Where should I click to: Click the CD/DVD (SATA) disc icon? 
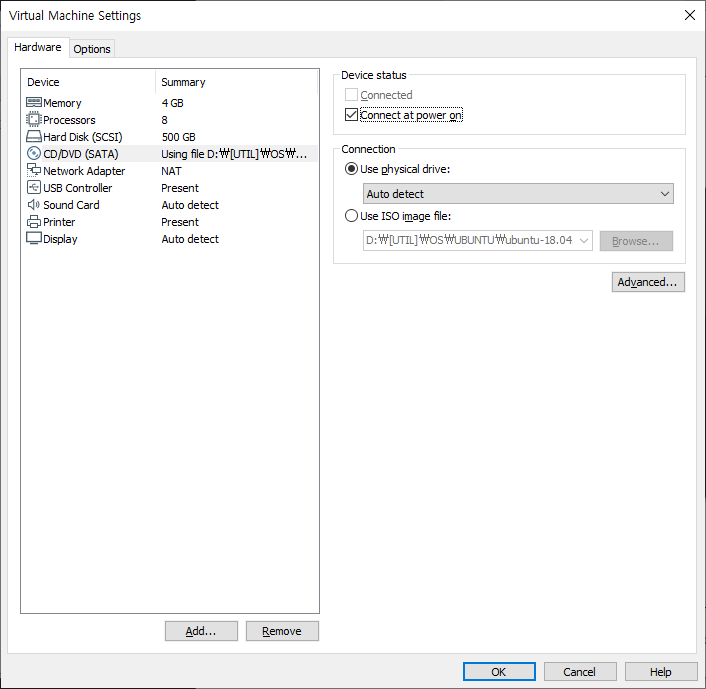click(x=34, y=154)
